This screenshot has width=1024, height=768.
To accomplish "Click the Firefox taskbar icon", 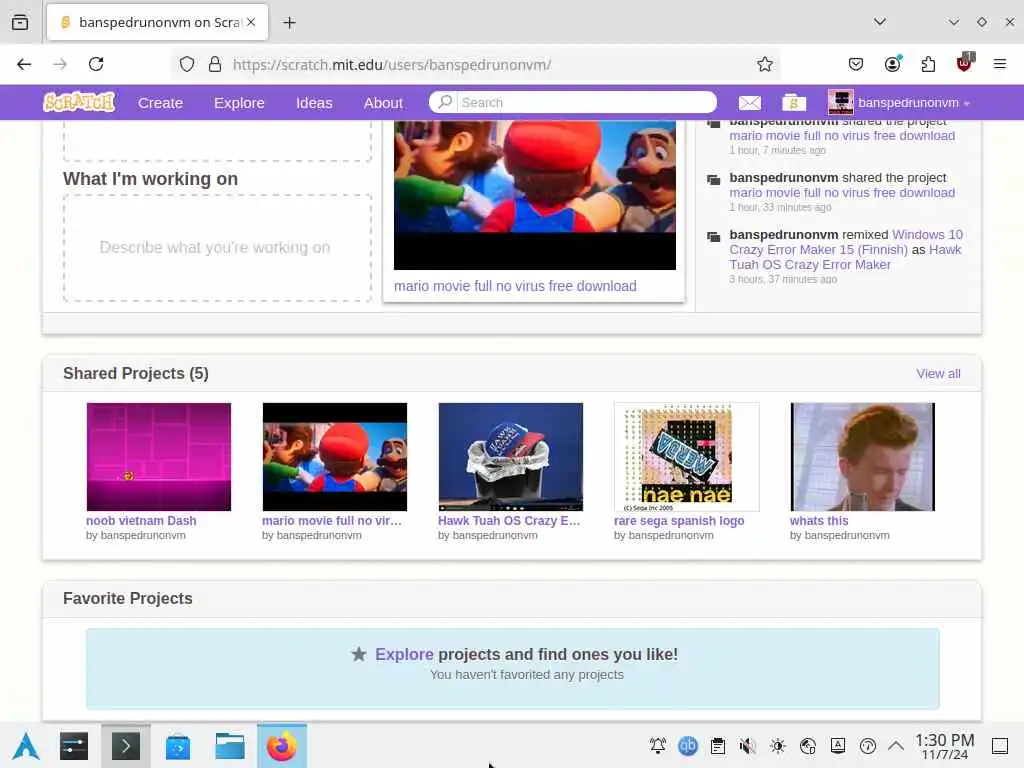I will coord(281,746).
